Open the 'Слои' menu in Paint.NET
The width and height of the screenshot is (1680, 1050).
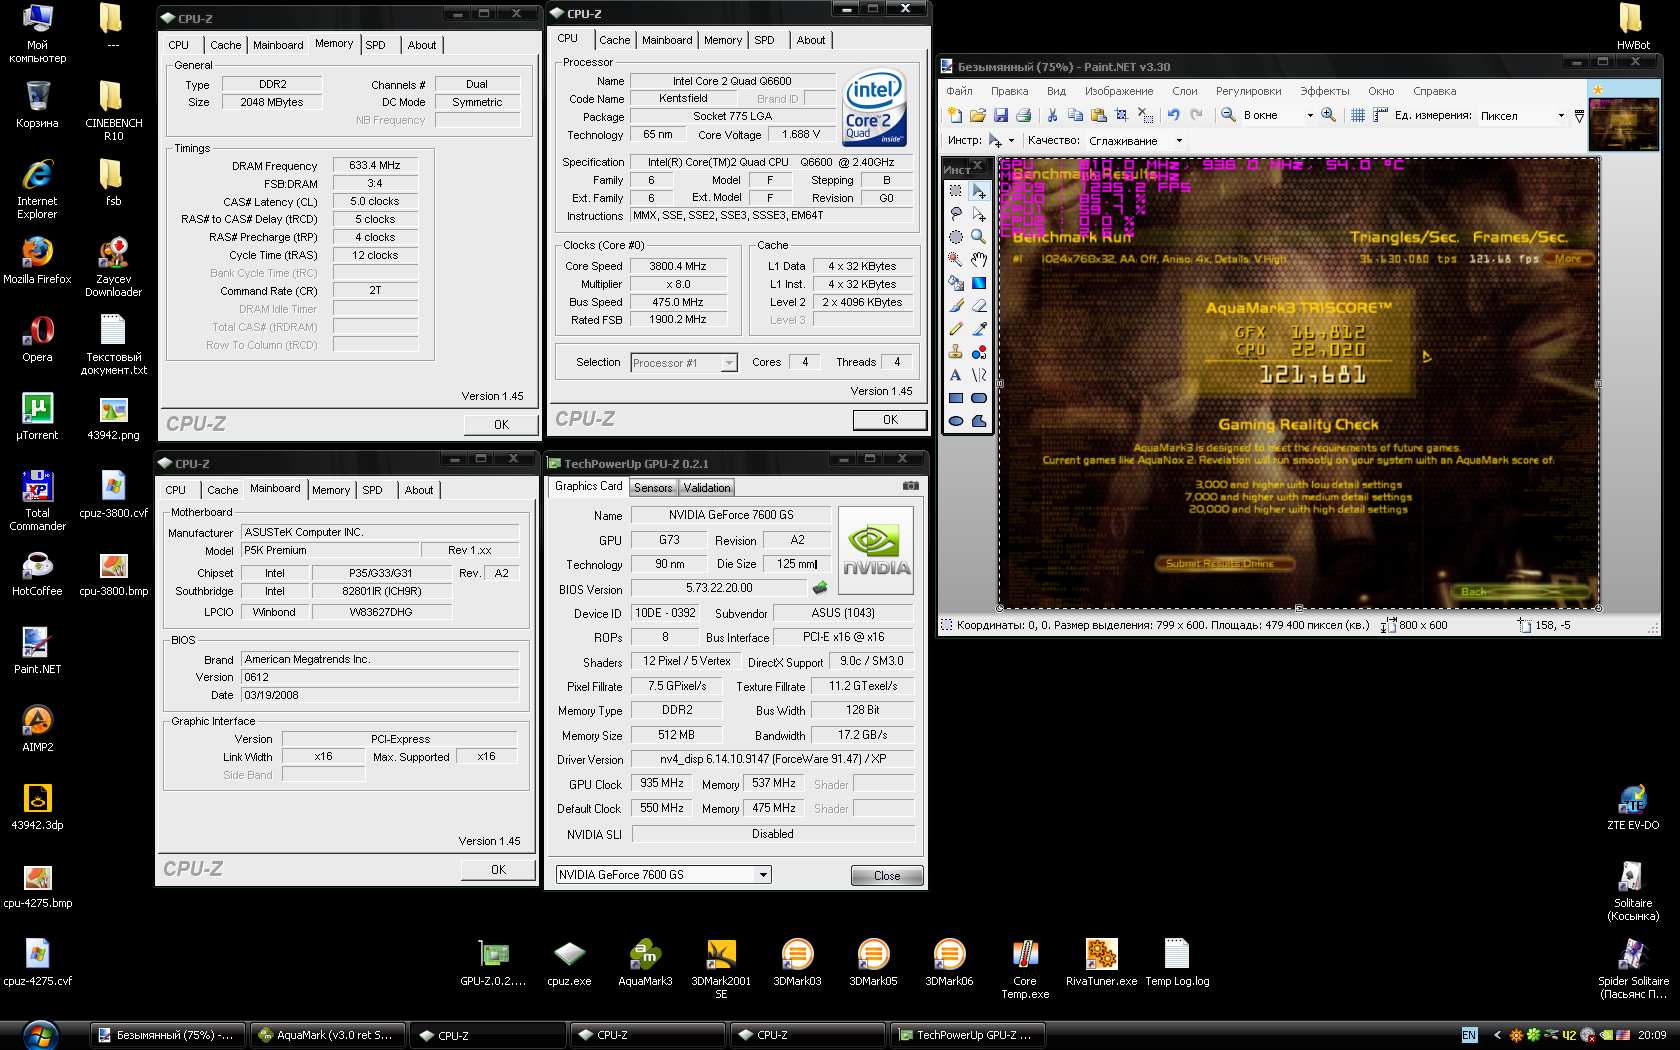[1184, 91]
